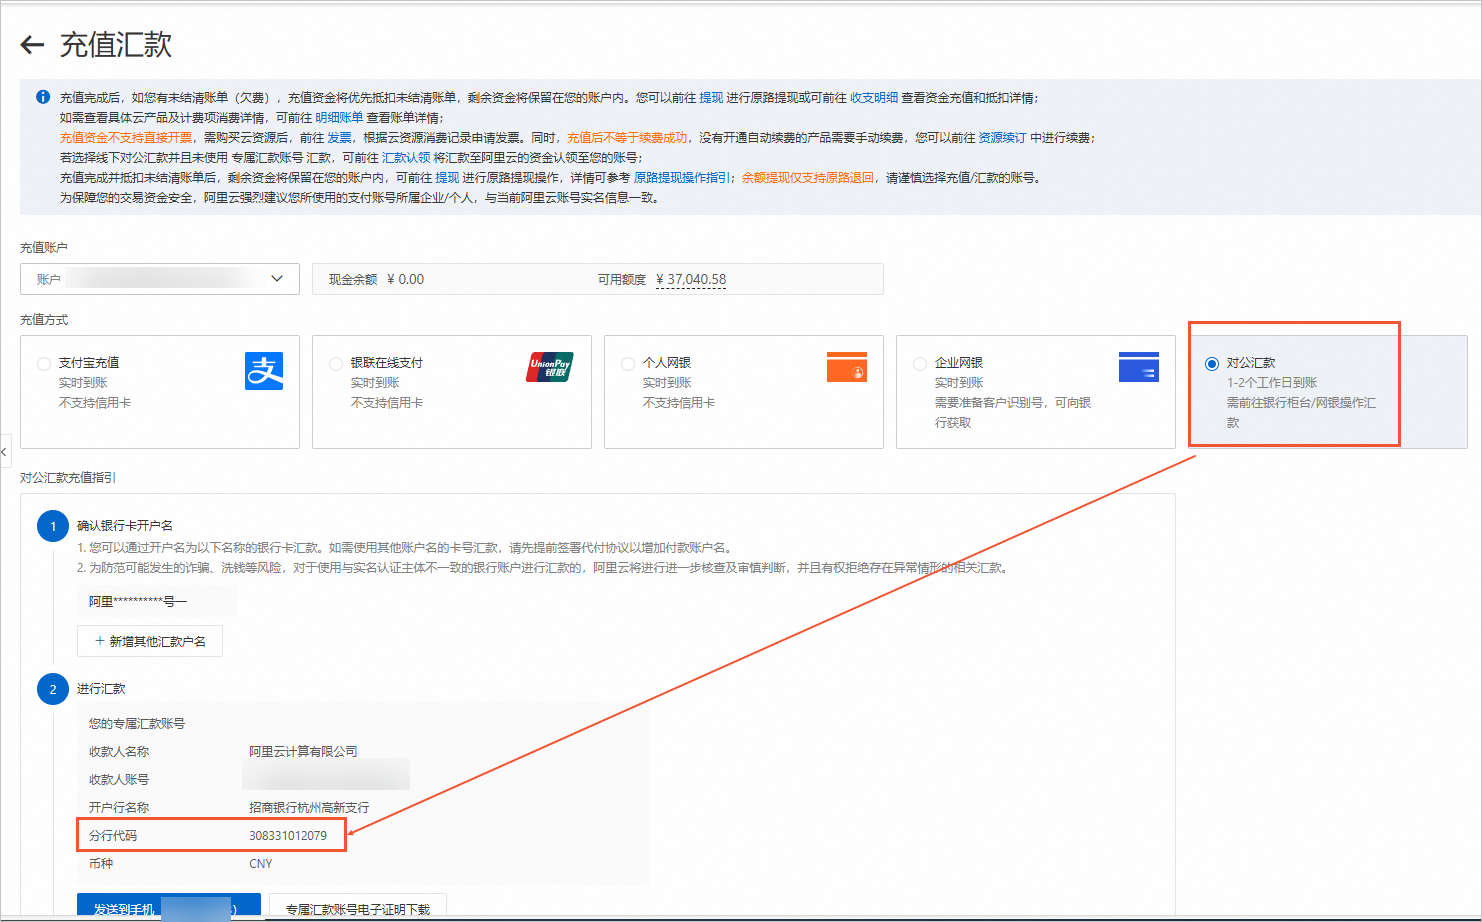This screenshot has height=922, width=1482.
Task: Click the orange text 余额提现仅支持原路退回
Action: [x=808, y=177]
